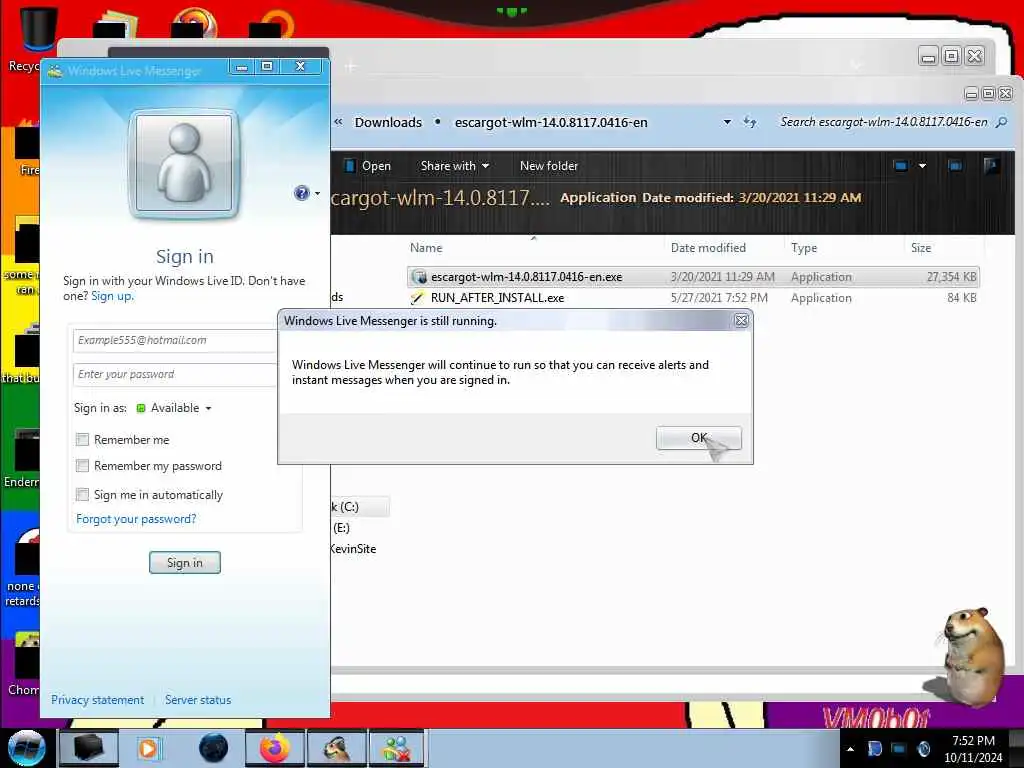
Task: Open the Sign up link
Action: coord(112,296)
